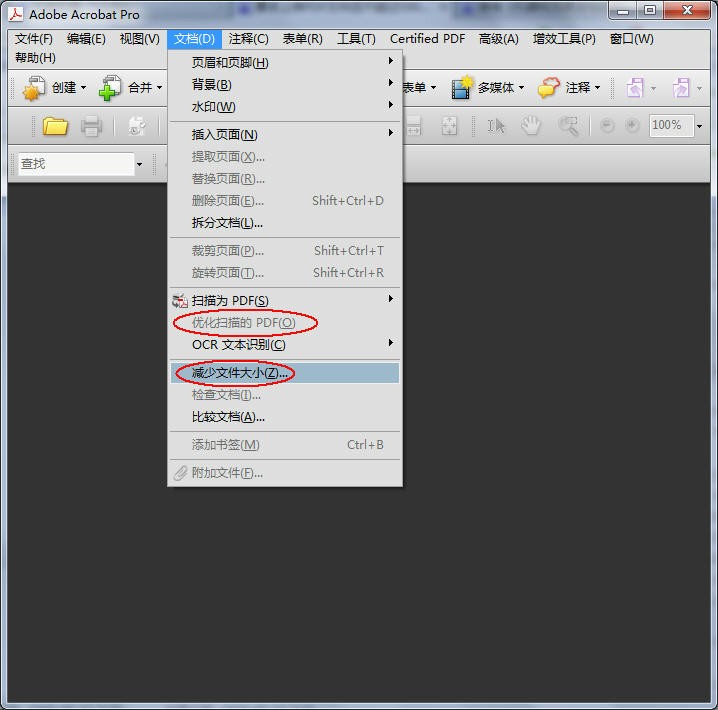Open the zoom percentage dropdown

click(x=699, y=126)
